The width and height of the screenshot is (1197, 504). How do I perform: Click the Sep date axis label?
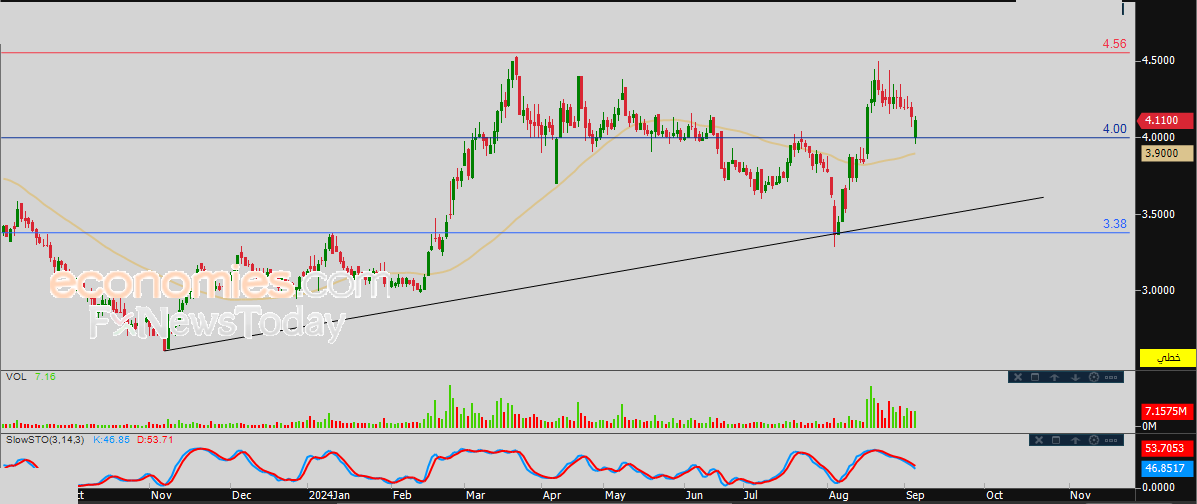pos(915,495)
